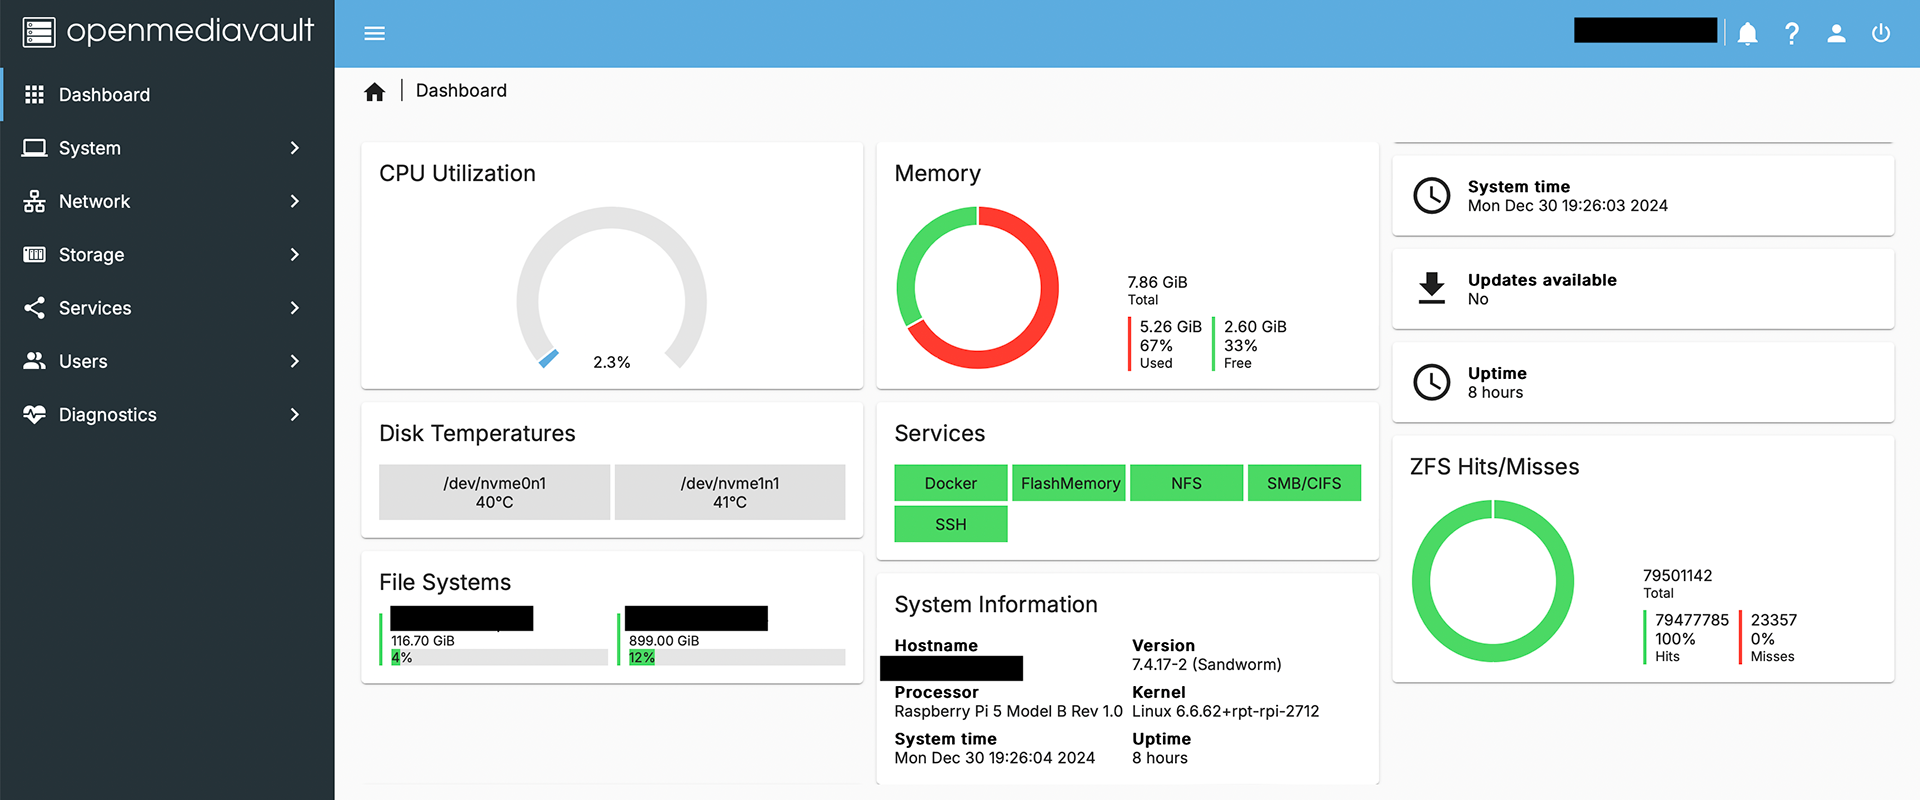
Task: Click the /dev/nvme0n1 temperature tile
Action: click(495, 492)
